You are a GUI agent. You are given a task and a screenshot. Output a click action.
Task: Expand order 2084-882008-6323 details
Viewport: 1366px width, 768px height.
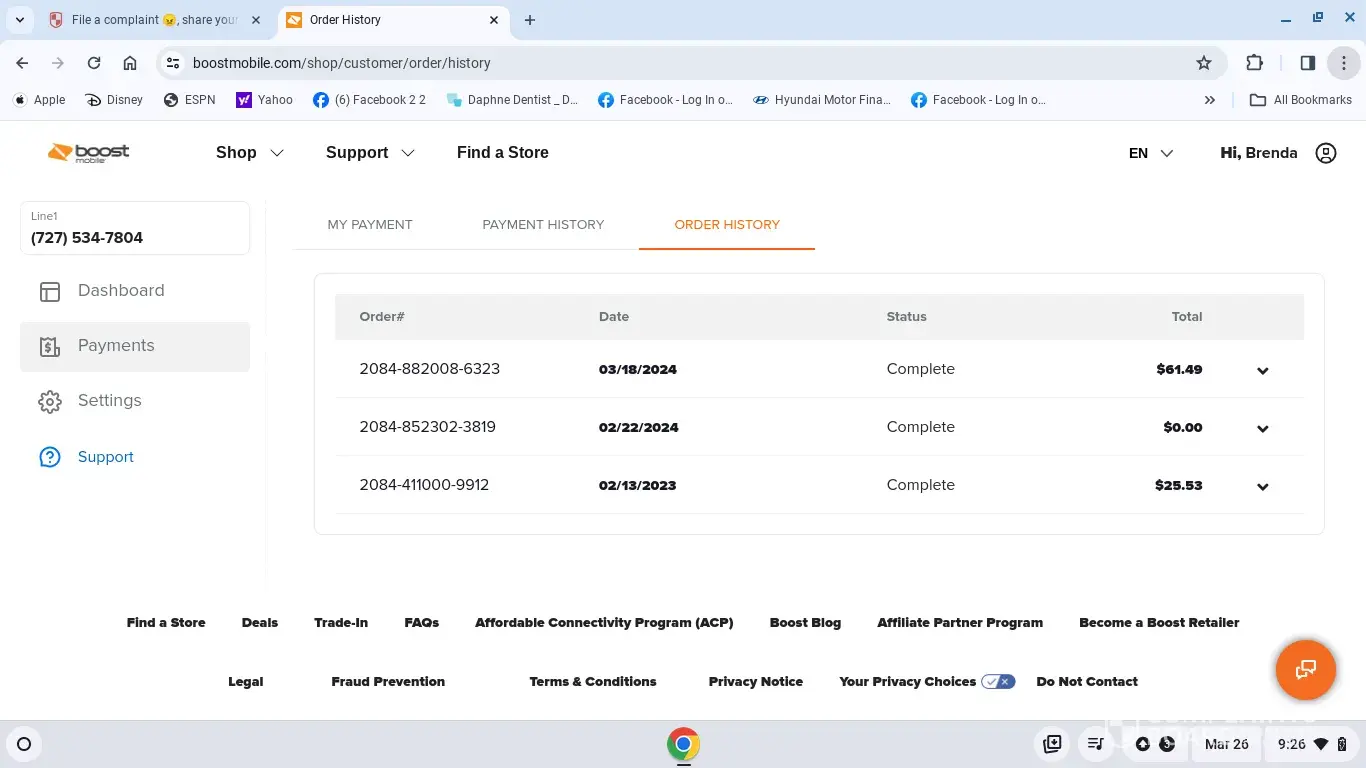coord(1262,370)
